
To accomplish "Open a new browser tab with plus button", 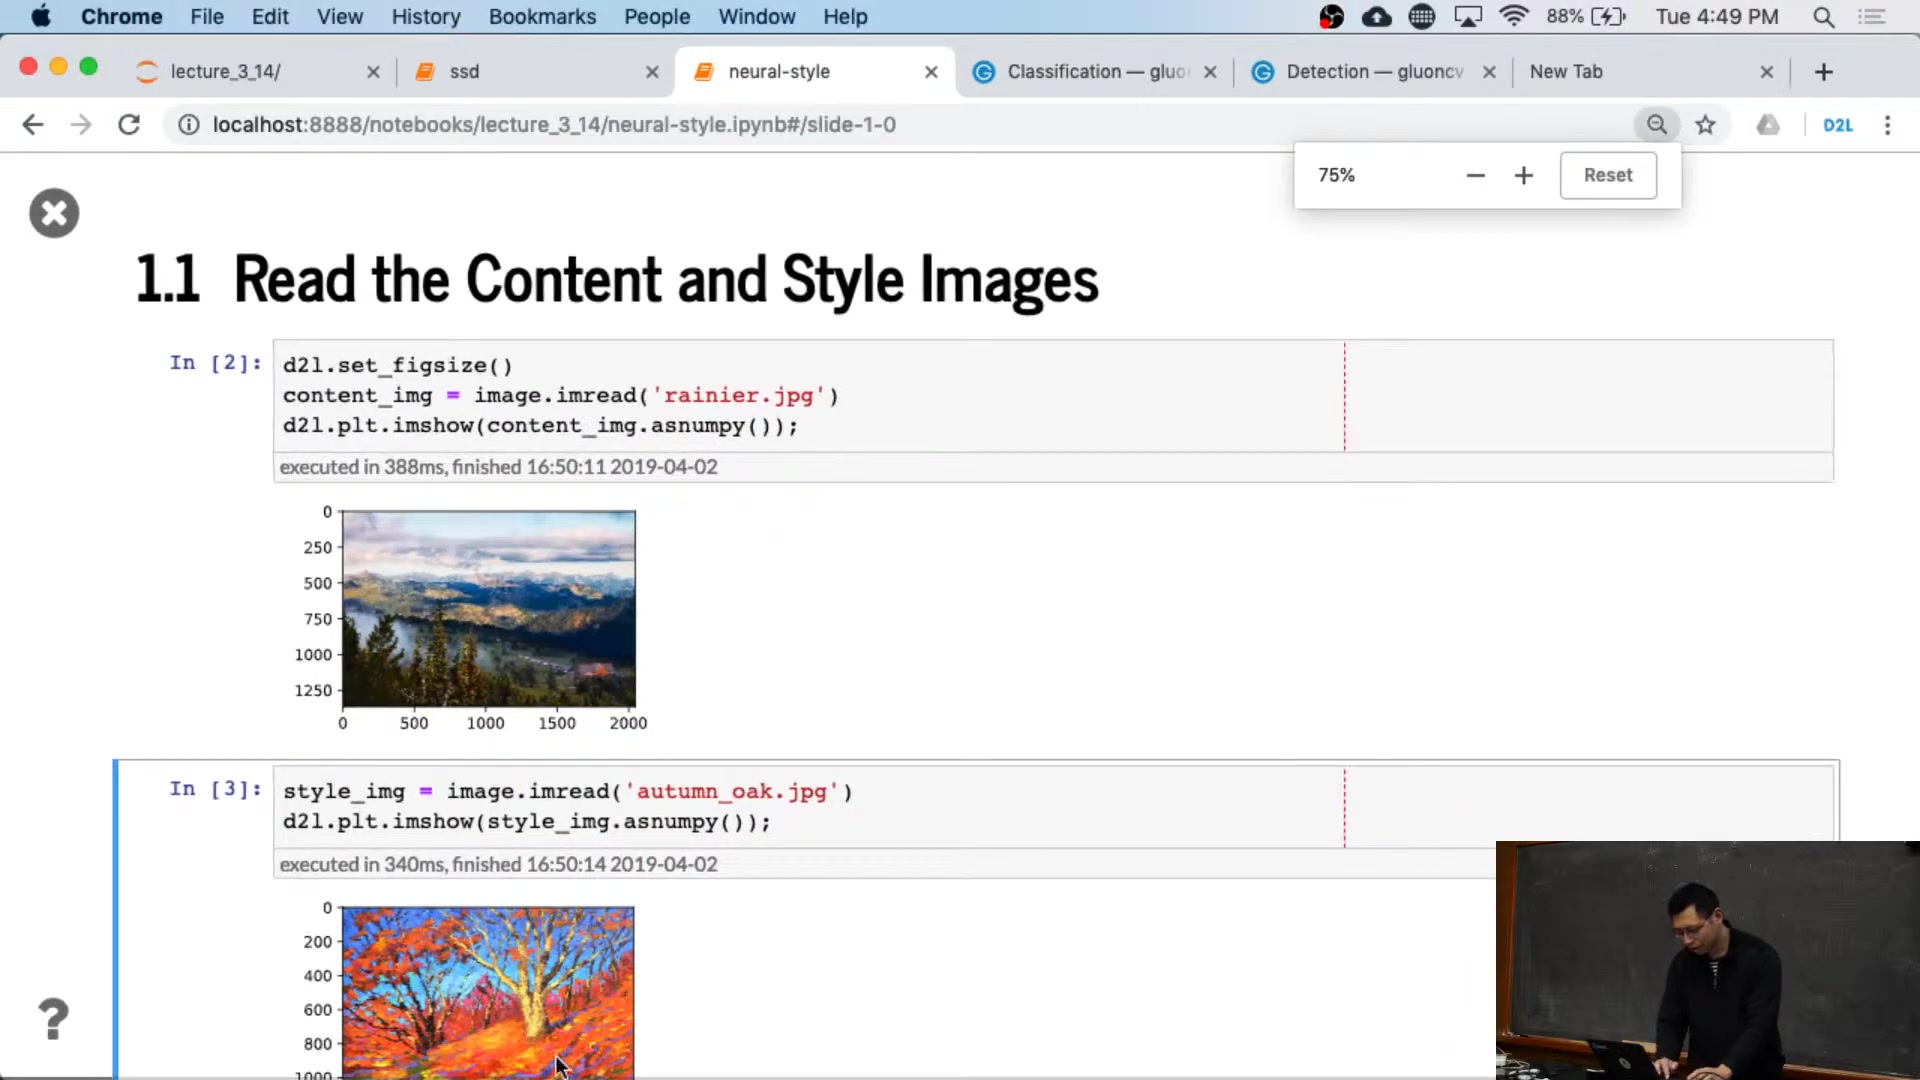I will 1824,72.
